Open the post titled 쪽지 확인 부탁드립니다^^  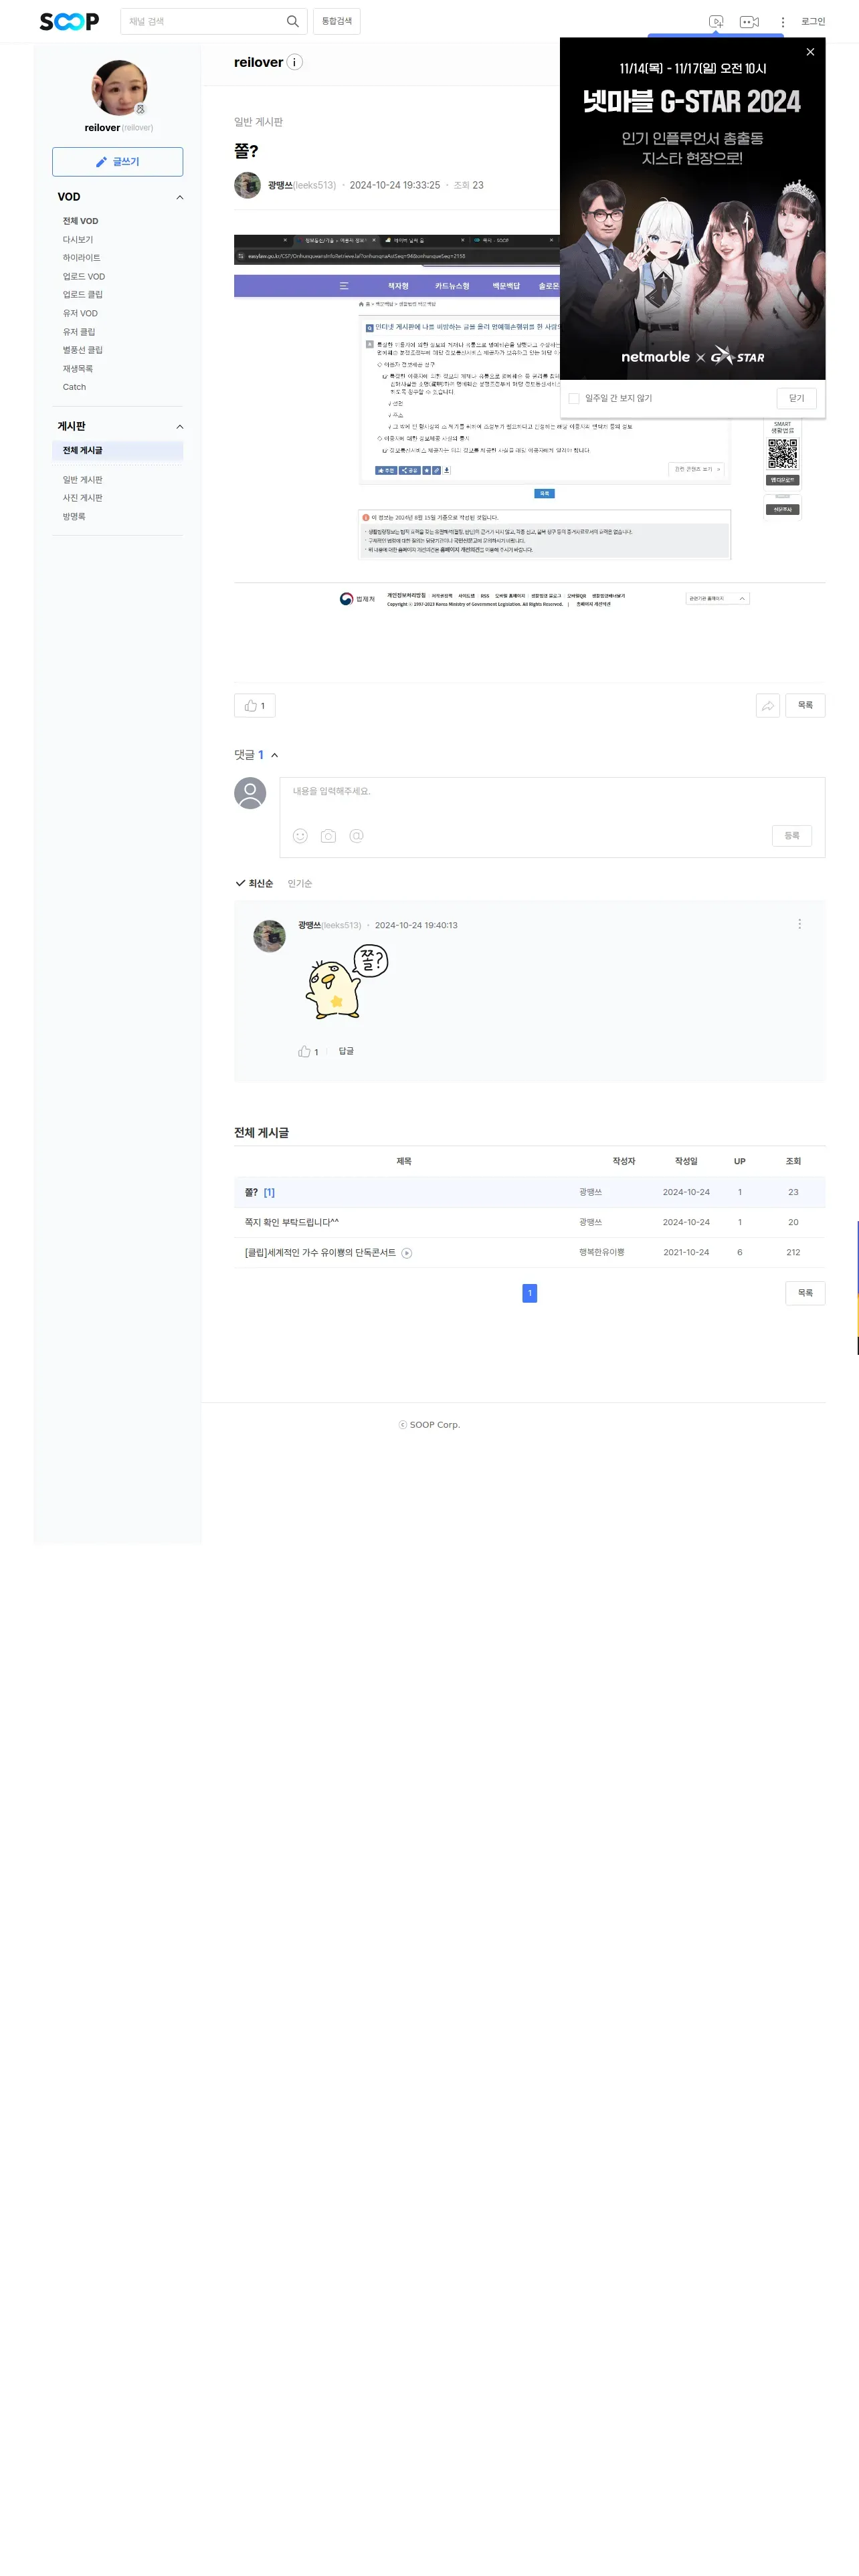pyautogui.click(x=292, y=1223)
